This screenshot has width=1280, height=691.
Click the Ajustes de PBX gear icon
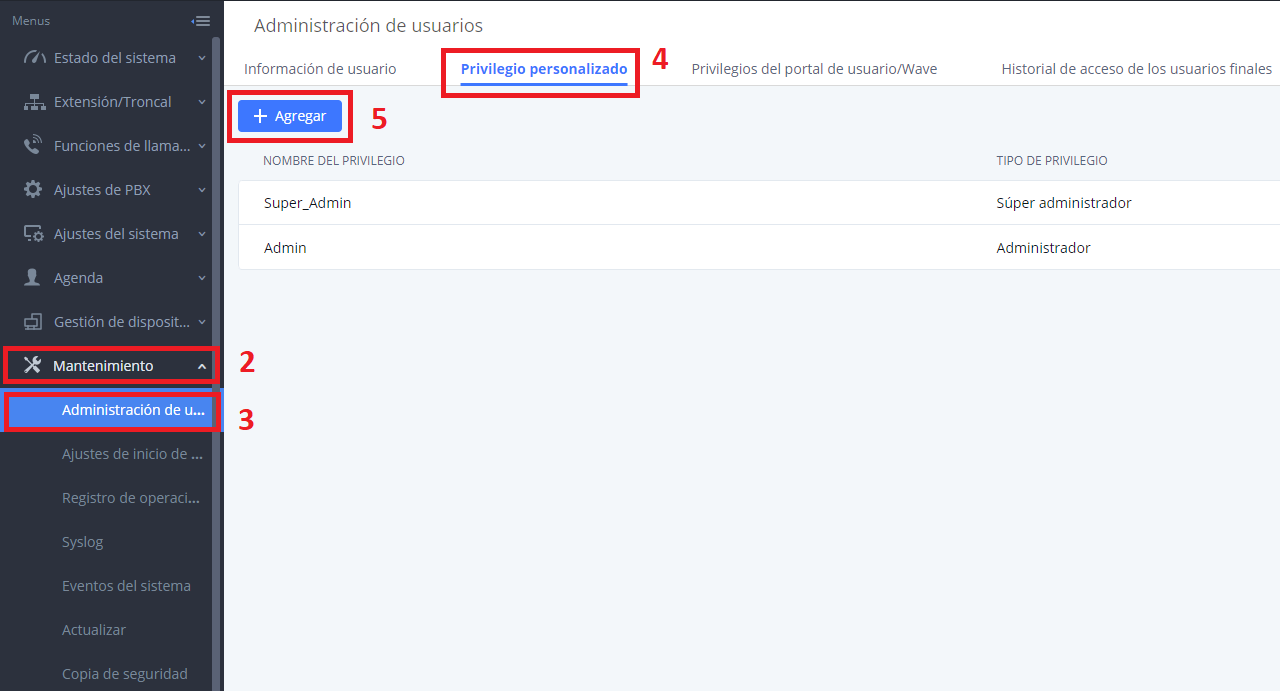(x=32, y=189)
